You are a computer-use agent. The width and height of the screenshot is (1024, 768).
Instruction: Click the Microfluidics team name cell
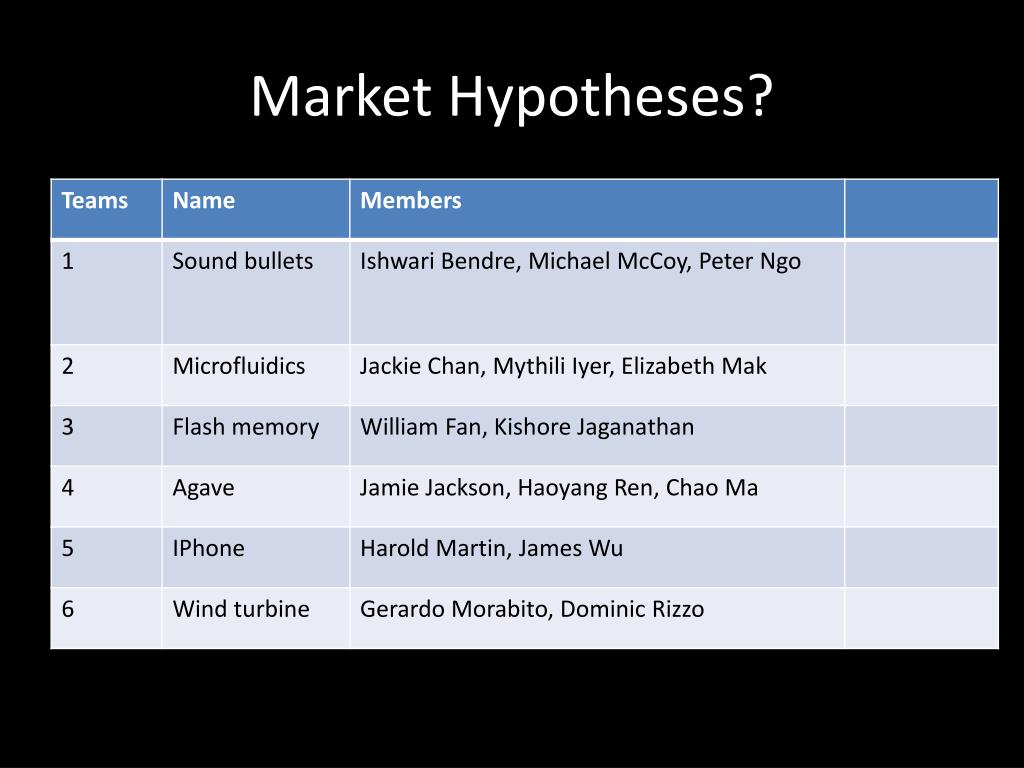(256, 376)
